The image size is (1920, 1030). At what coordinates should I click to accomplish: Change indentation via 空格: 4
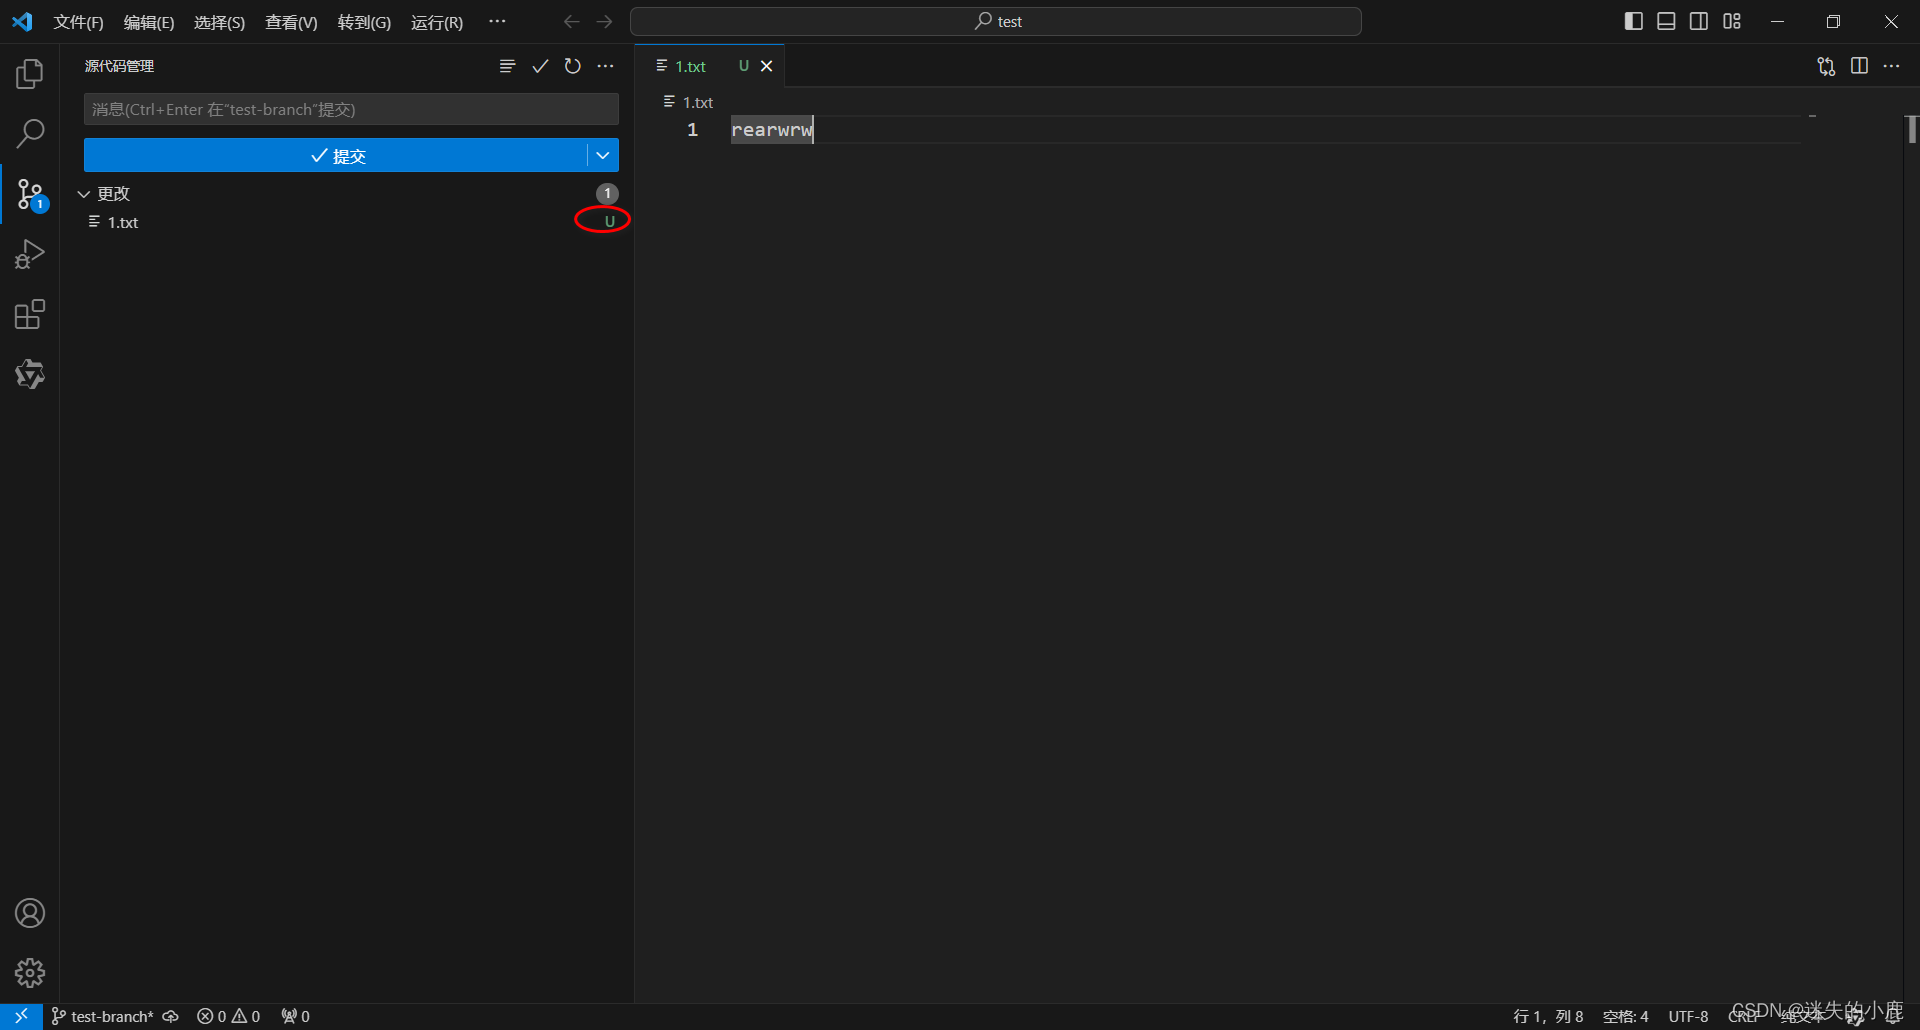point(1625,1016)
